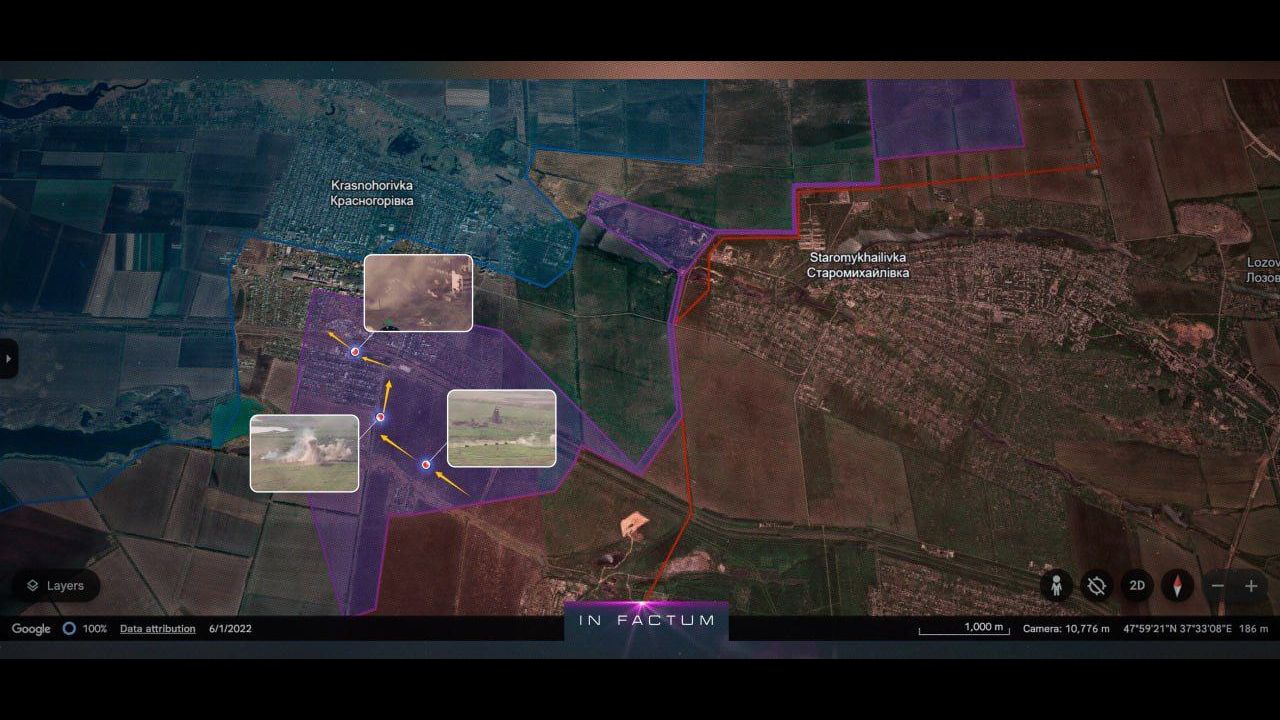The image size is (1280, 720).
Task: Expand the left side panel arrow
Action: [x=8, y=358]
